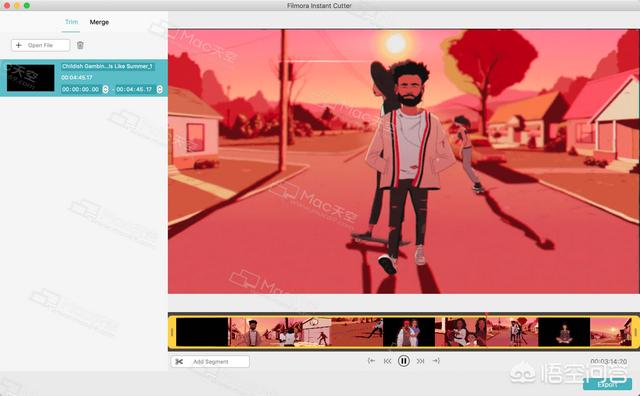Click the Open File button
The width and height of the screenshot is (640, 396).
point(40,45)
